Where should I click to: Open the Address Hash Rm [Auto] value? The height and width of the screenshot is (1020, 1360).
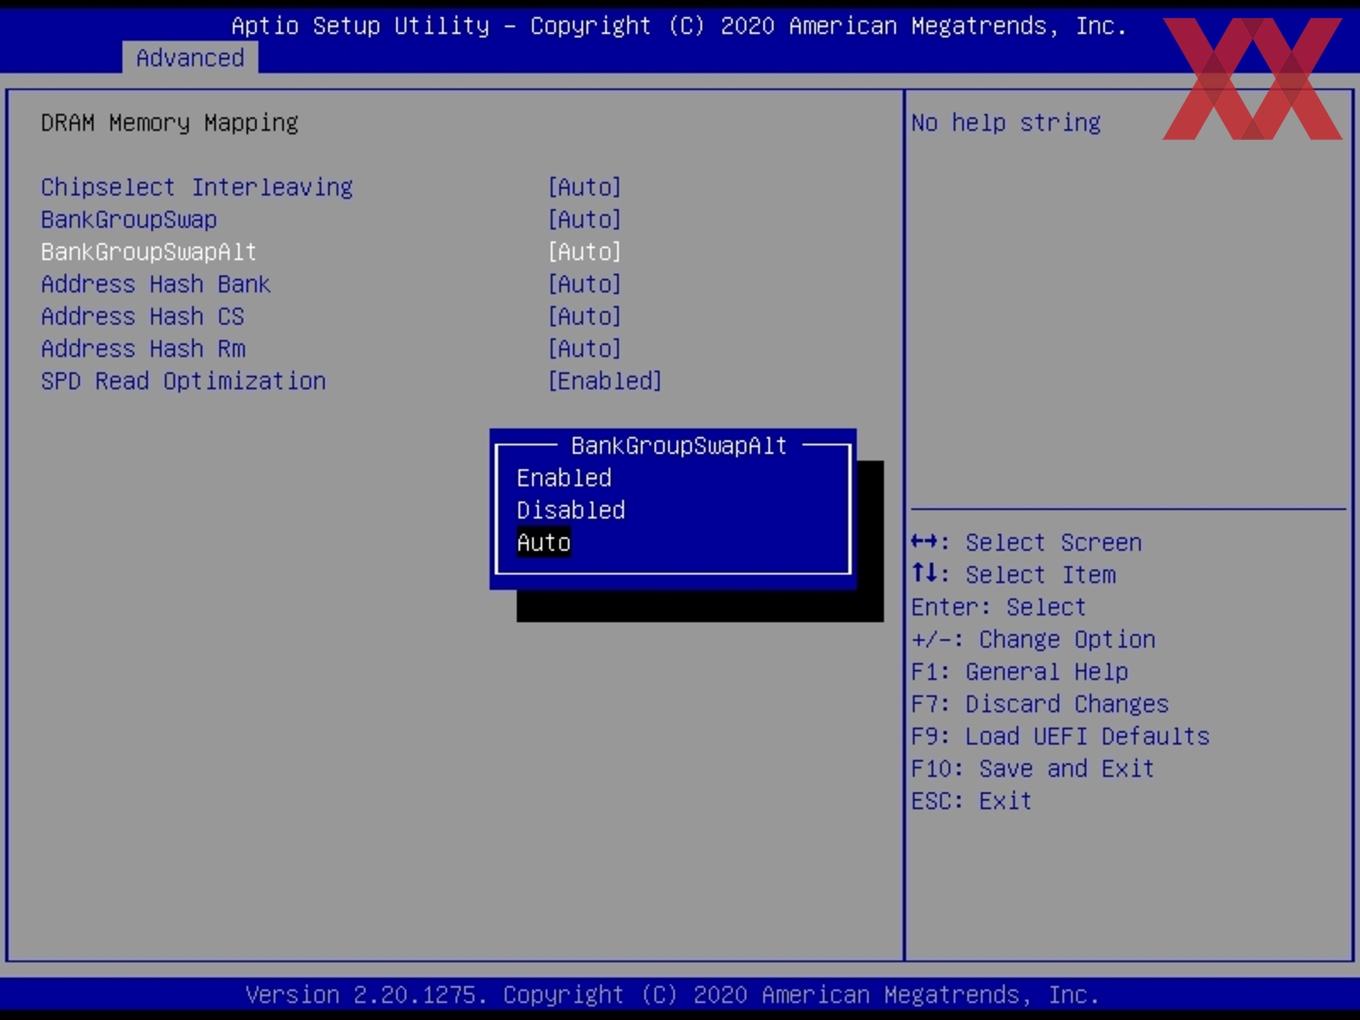click(585, 349)
